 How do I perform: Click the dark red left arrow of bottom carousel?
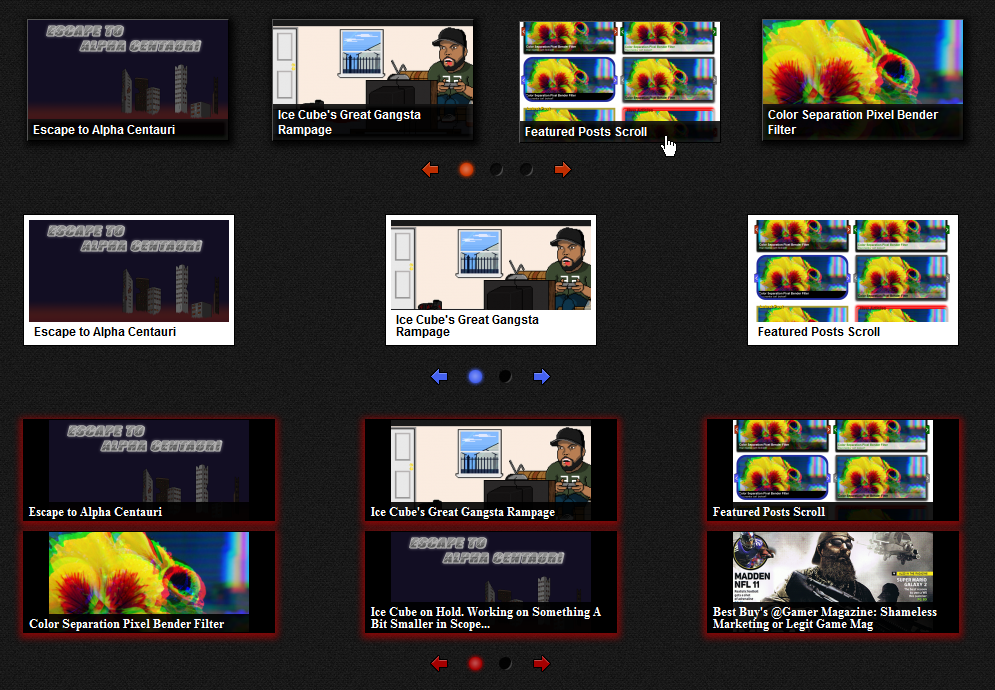(438, 664)
